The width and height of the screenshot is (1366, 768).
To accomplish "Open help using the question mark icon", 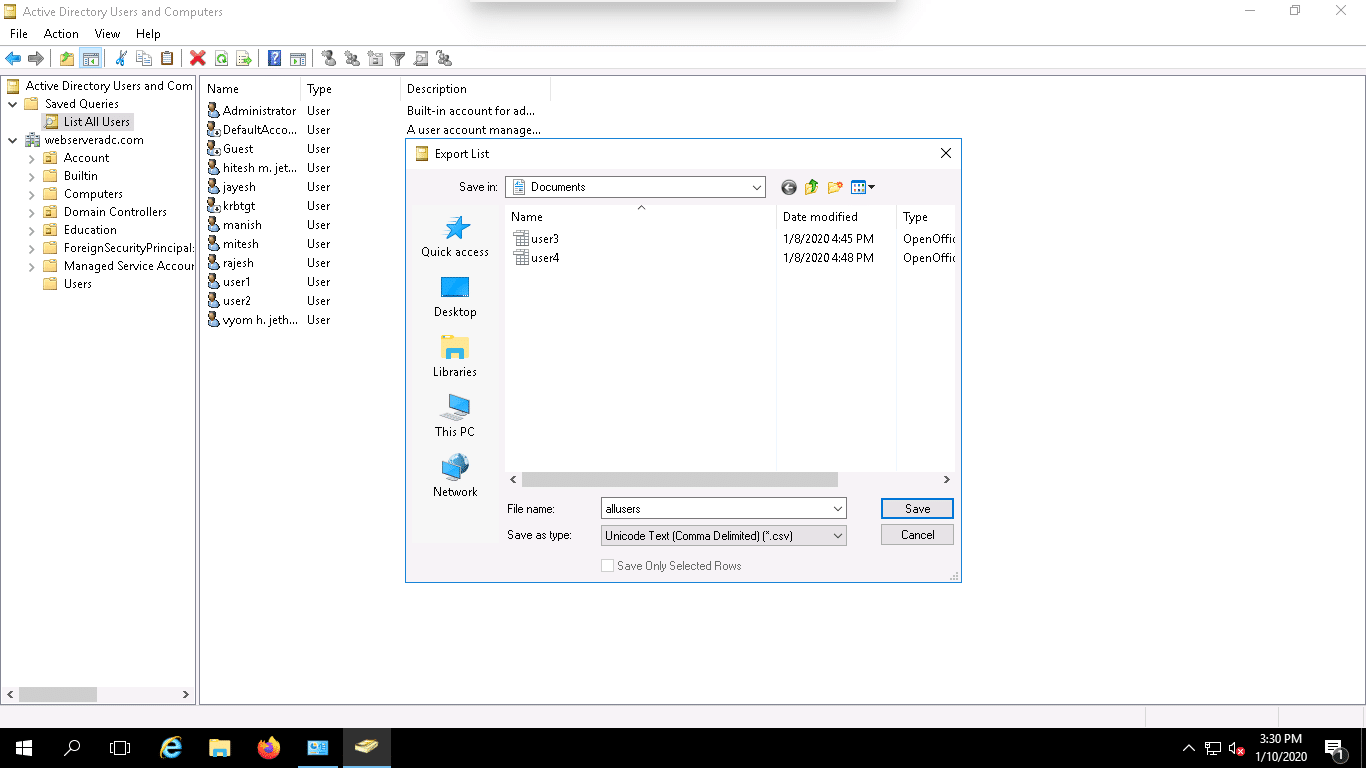I will [274, 58].
